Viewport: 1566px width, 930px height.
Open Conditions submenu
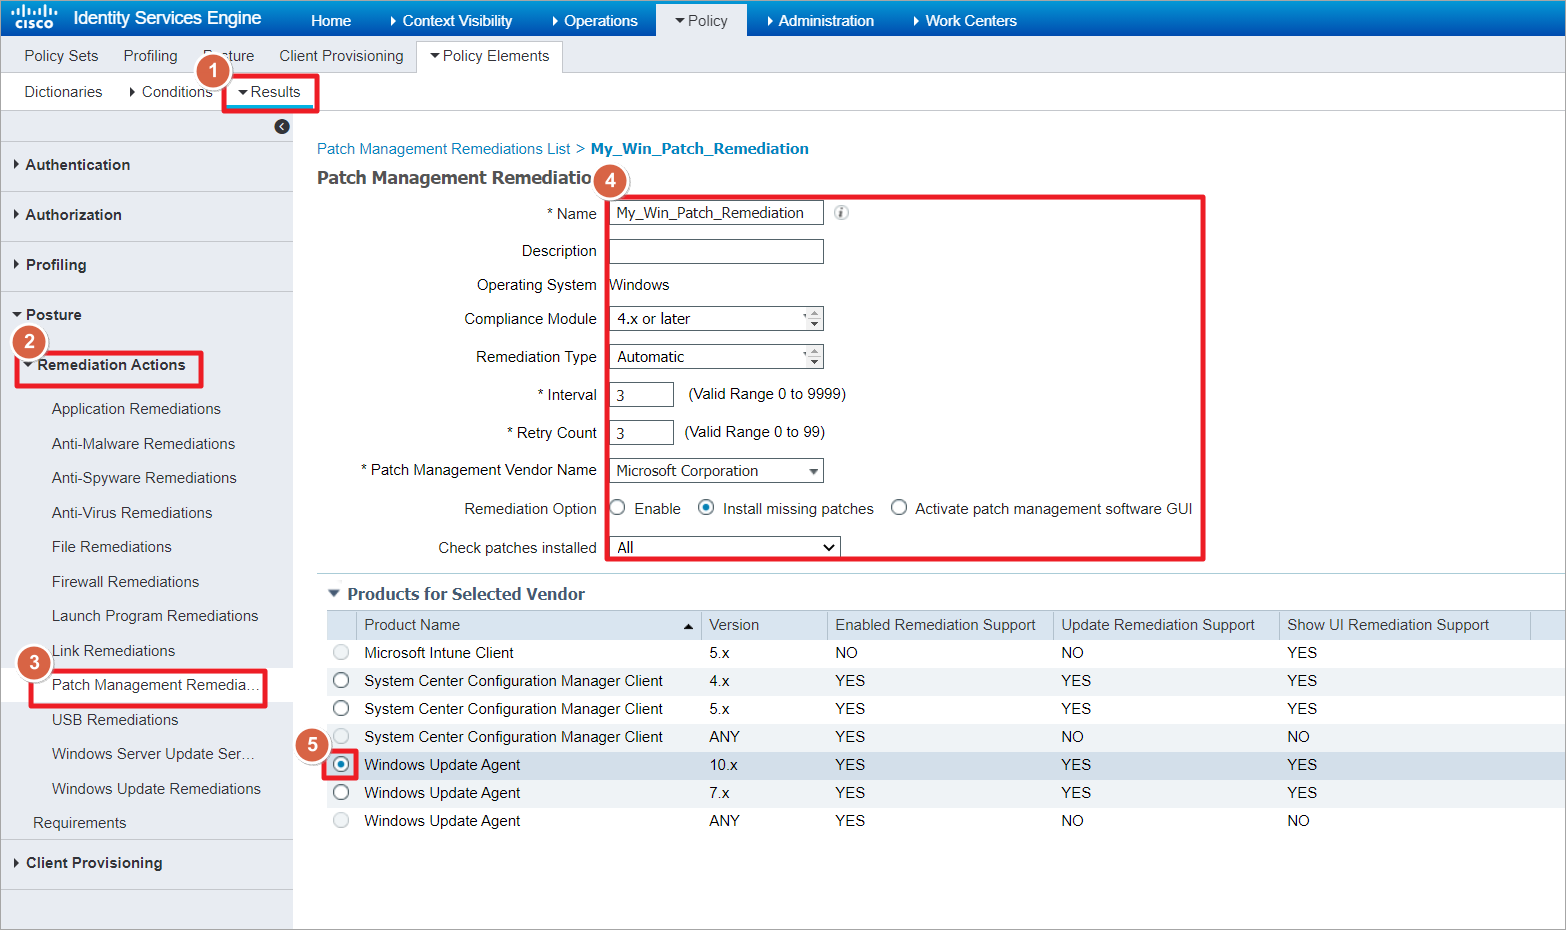[170, 92]
